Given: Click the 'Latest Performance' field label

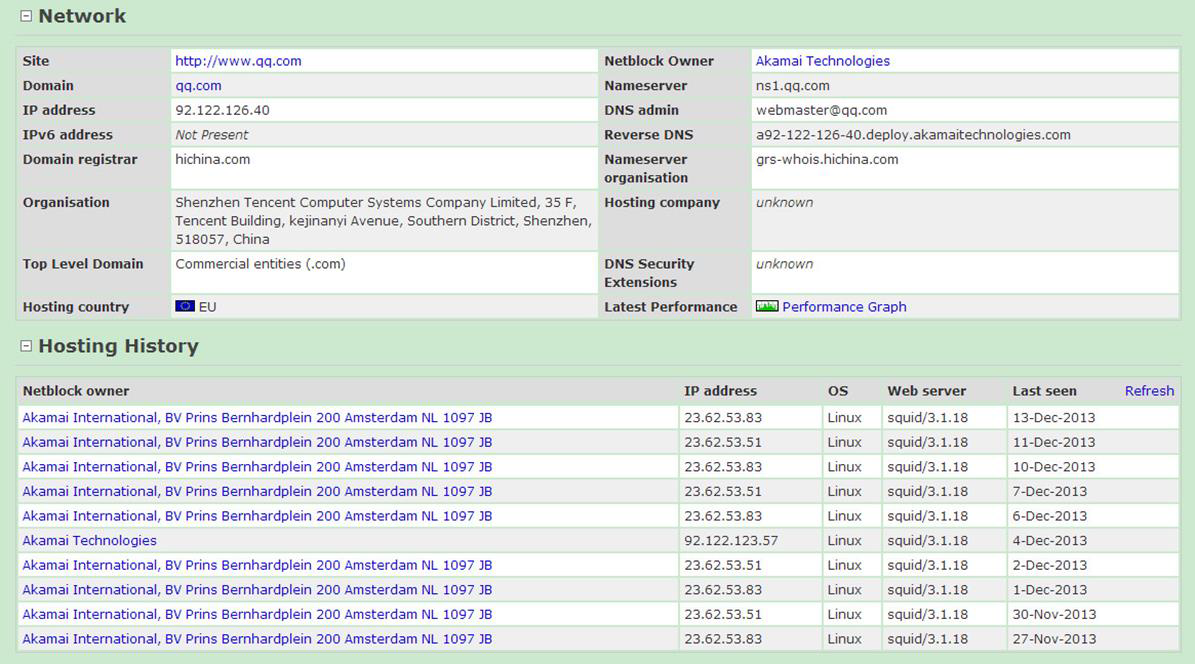Looking at the screenshot, I should (x=671, y=307).
